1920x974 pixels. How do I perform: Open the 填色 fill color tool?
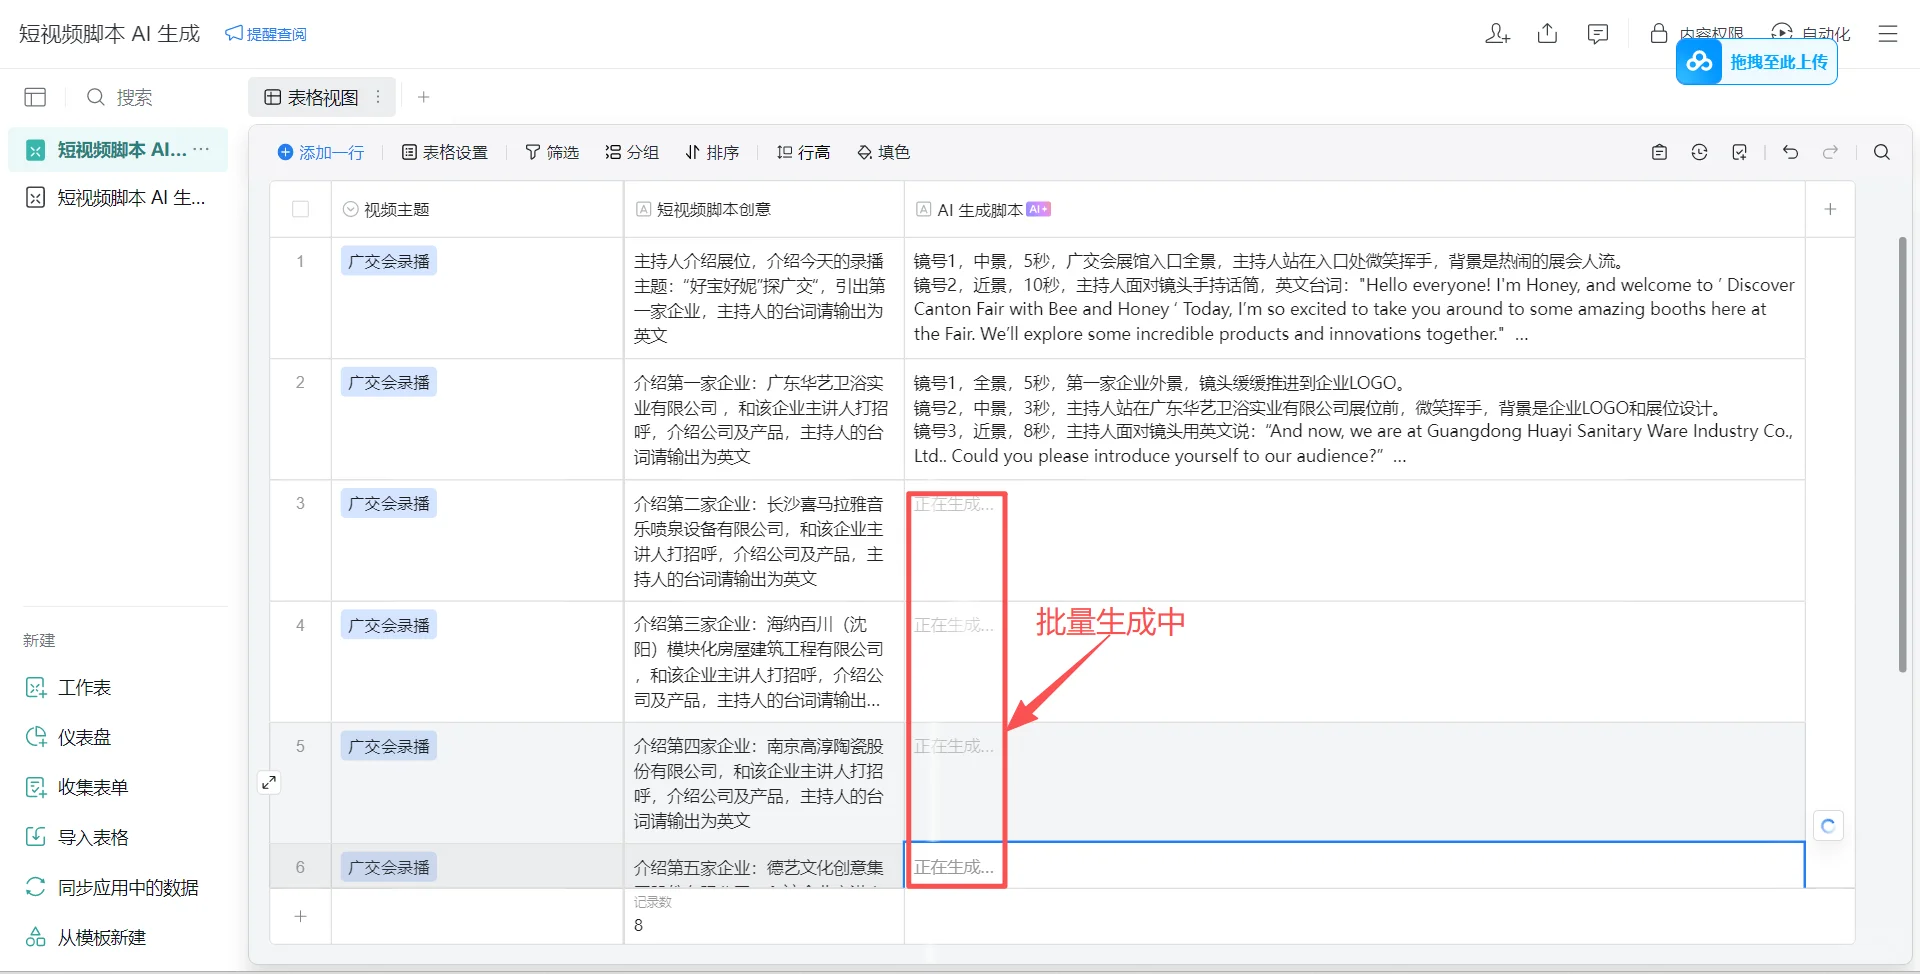[x=883, y=152]
